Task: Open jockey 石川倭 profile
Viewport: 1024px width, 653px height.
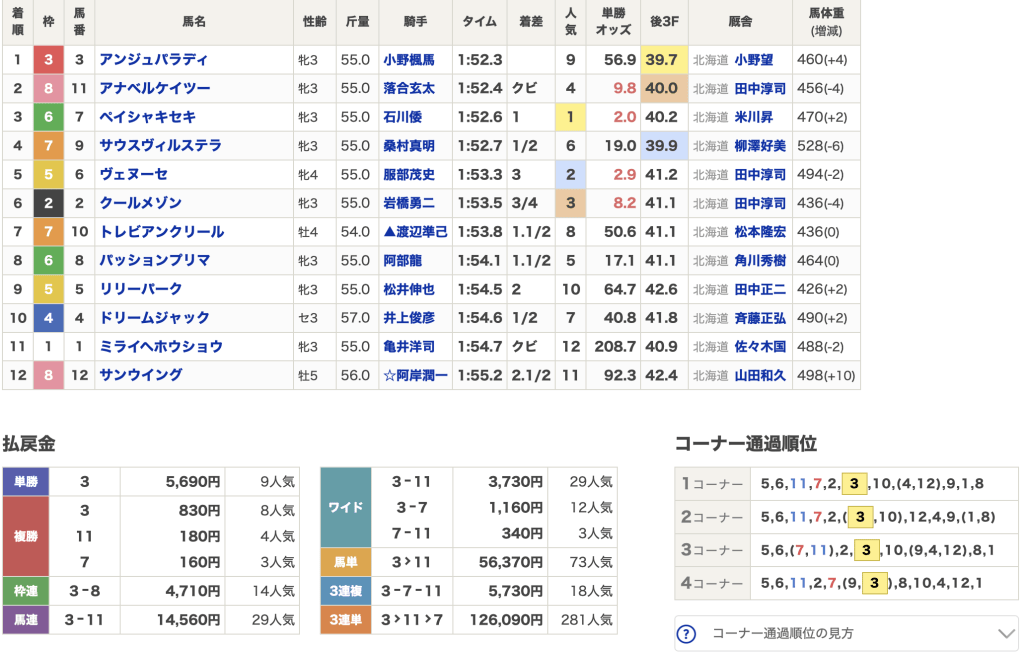Action: tap(402, 118)
